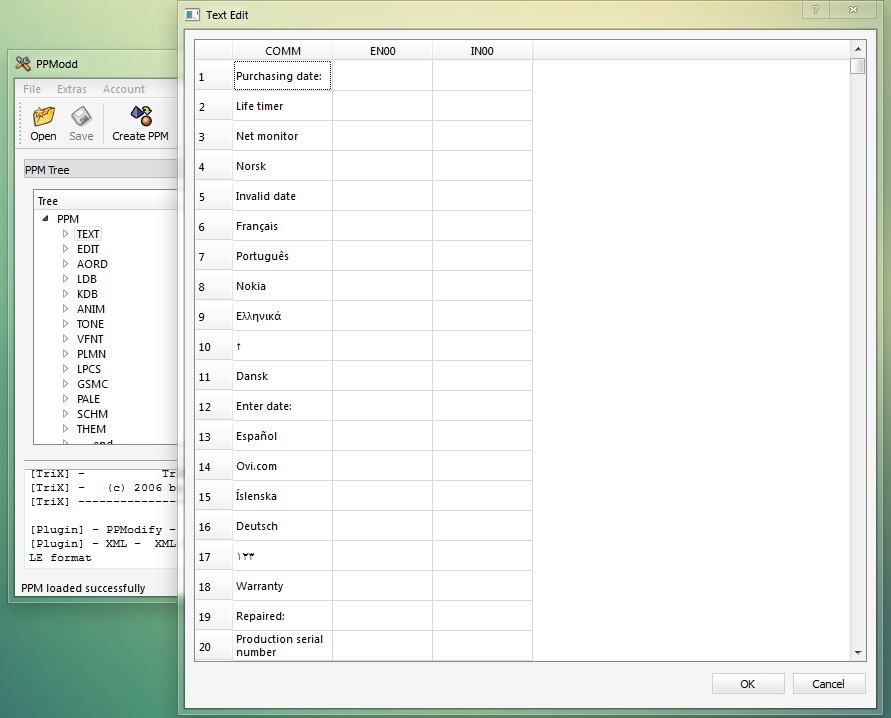
Task: Expand the EDIT tree node
Action: pos(65,248)
